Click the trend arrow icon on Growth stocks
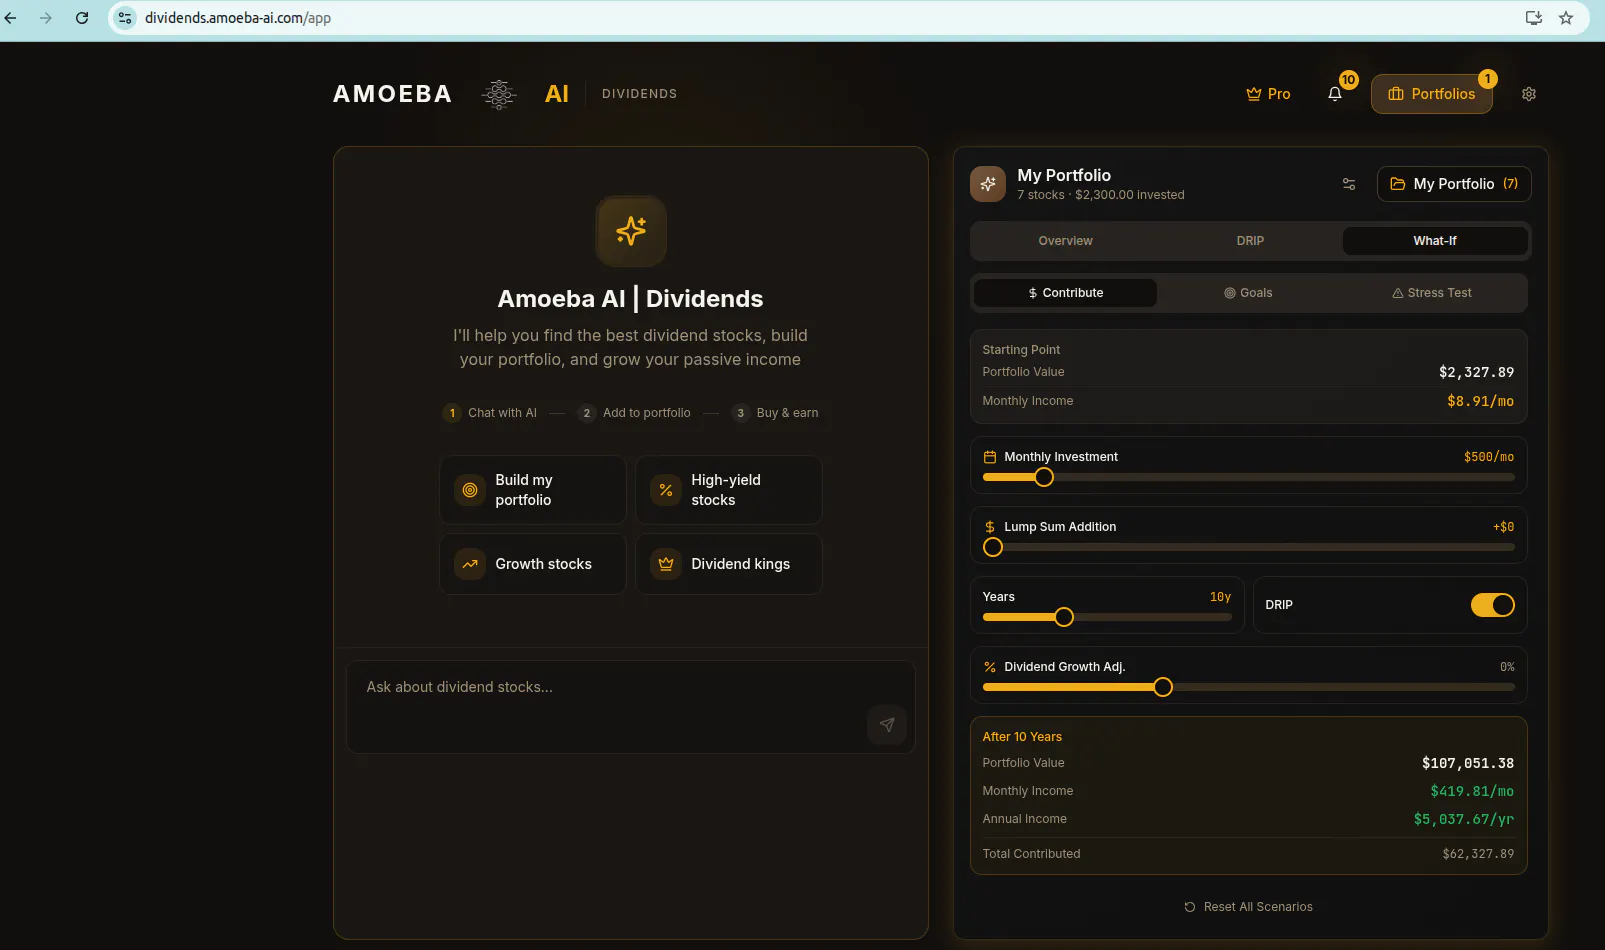Screen dimensions: 1605x950 click(470, 564)
